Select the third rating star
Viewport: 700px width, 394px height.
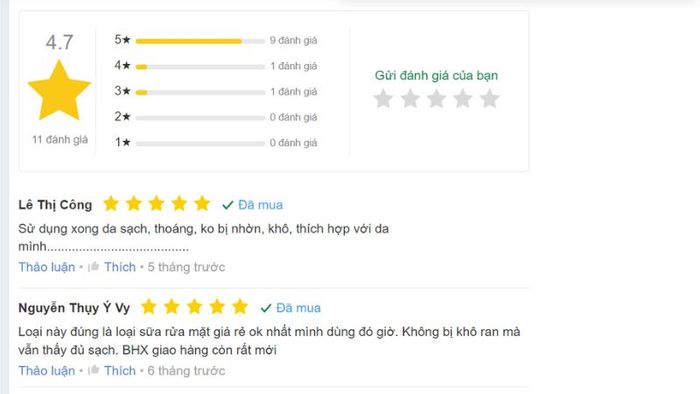tap(436, 99)
